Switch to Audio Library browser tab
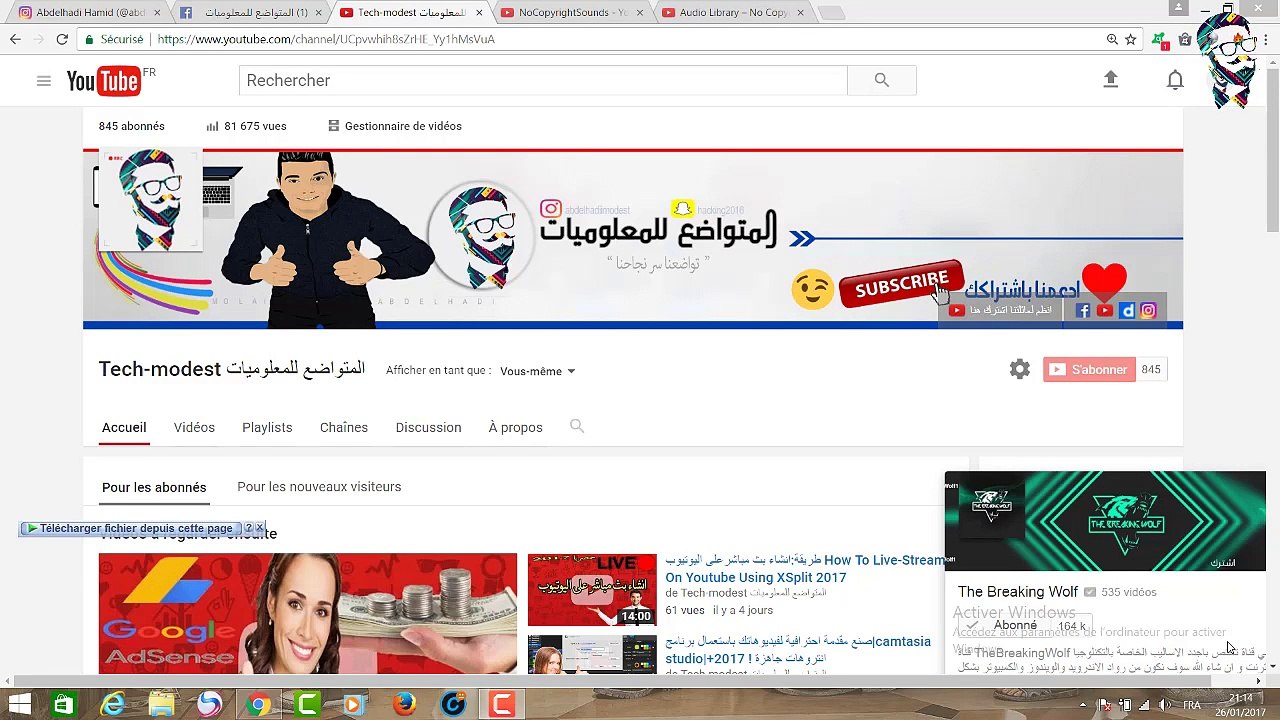Screen dimensions: 1280x720 coord(733,13)
